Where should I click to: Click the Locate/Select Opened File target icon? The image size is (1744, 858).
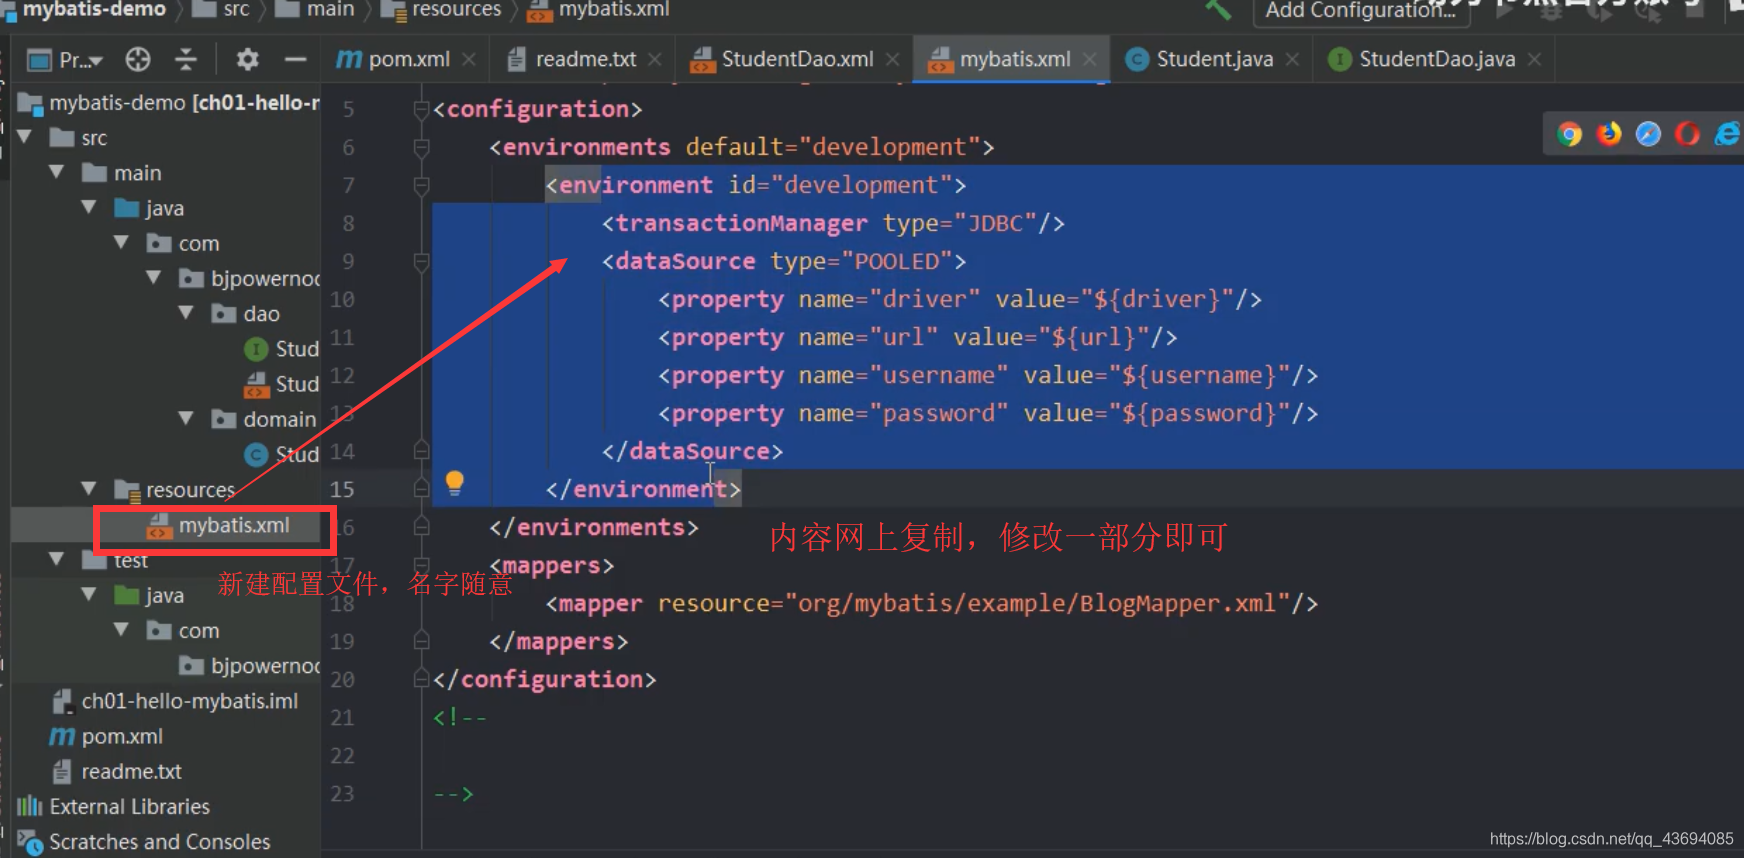[138, 60]
